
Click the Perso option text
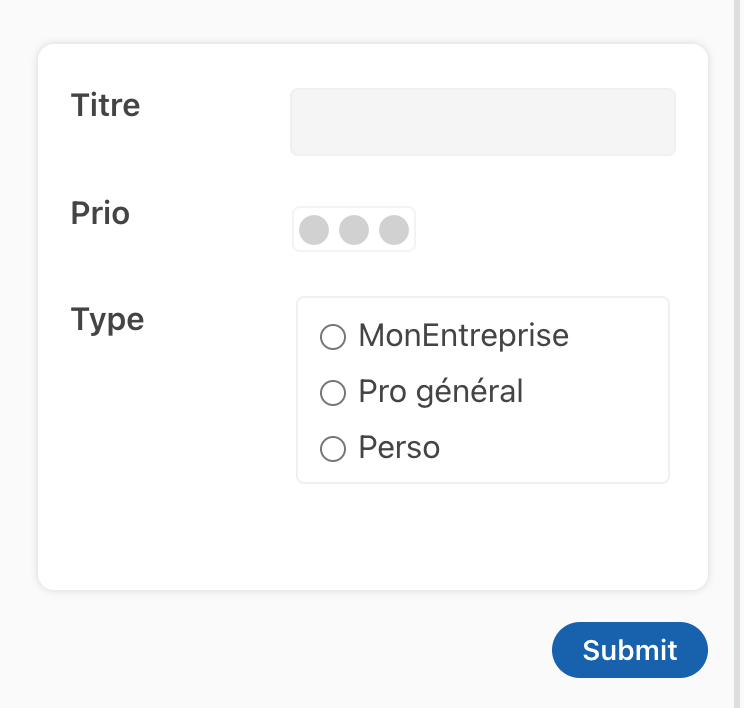tap(399, 447)
